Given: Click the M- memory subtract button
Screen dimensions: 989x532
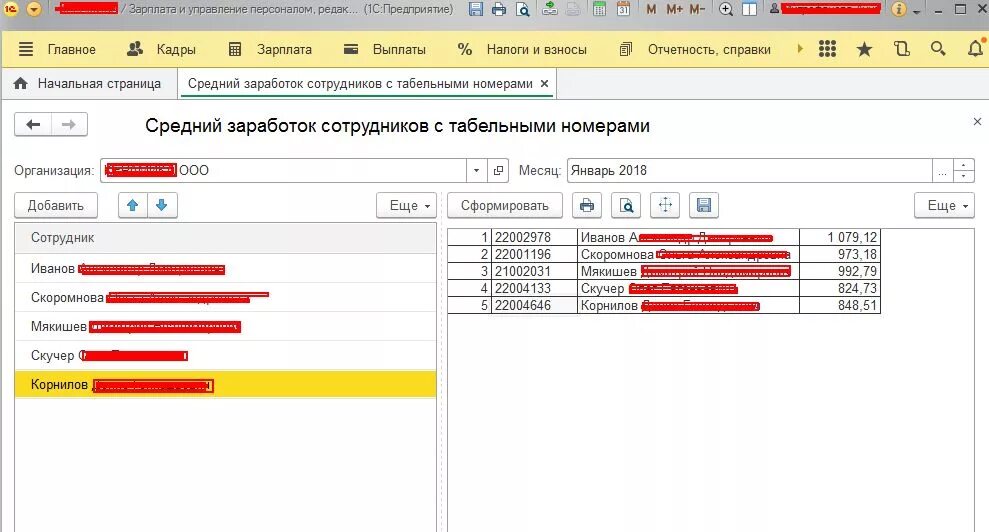Looking at the screenshot, I should (x=697, y=9).
